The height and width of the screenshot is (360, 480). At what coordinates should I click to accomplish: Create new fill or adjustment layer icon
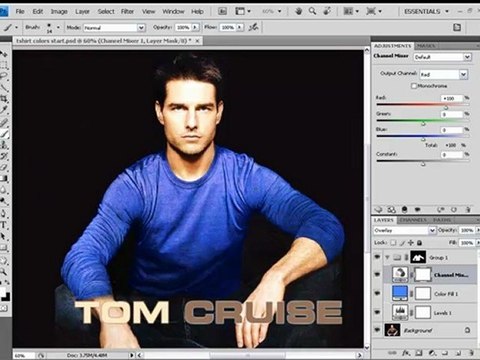pos(432,353)
